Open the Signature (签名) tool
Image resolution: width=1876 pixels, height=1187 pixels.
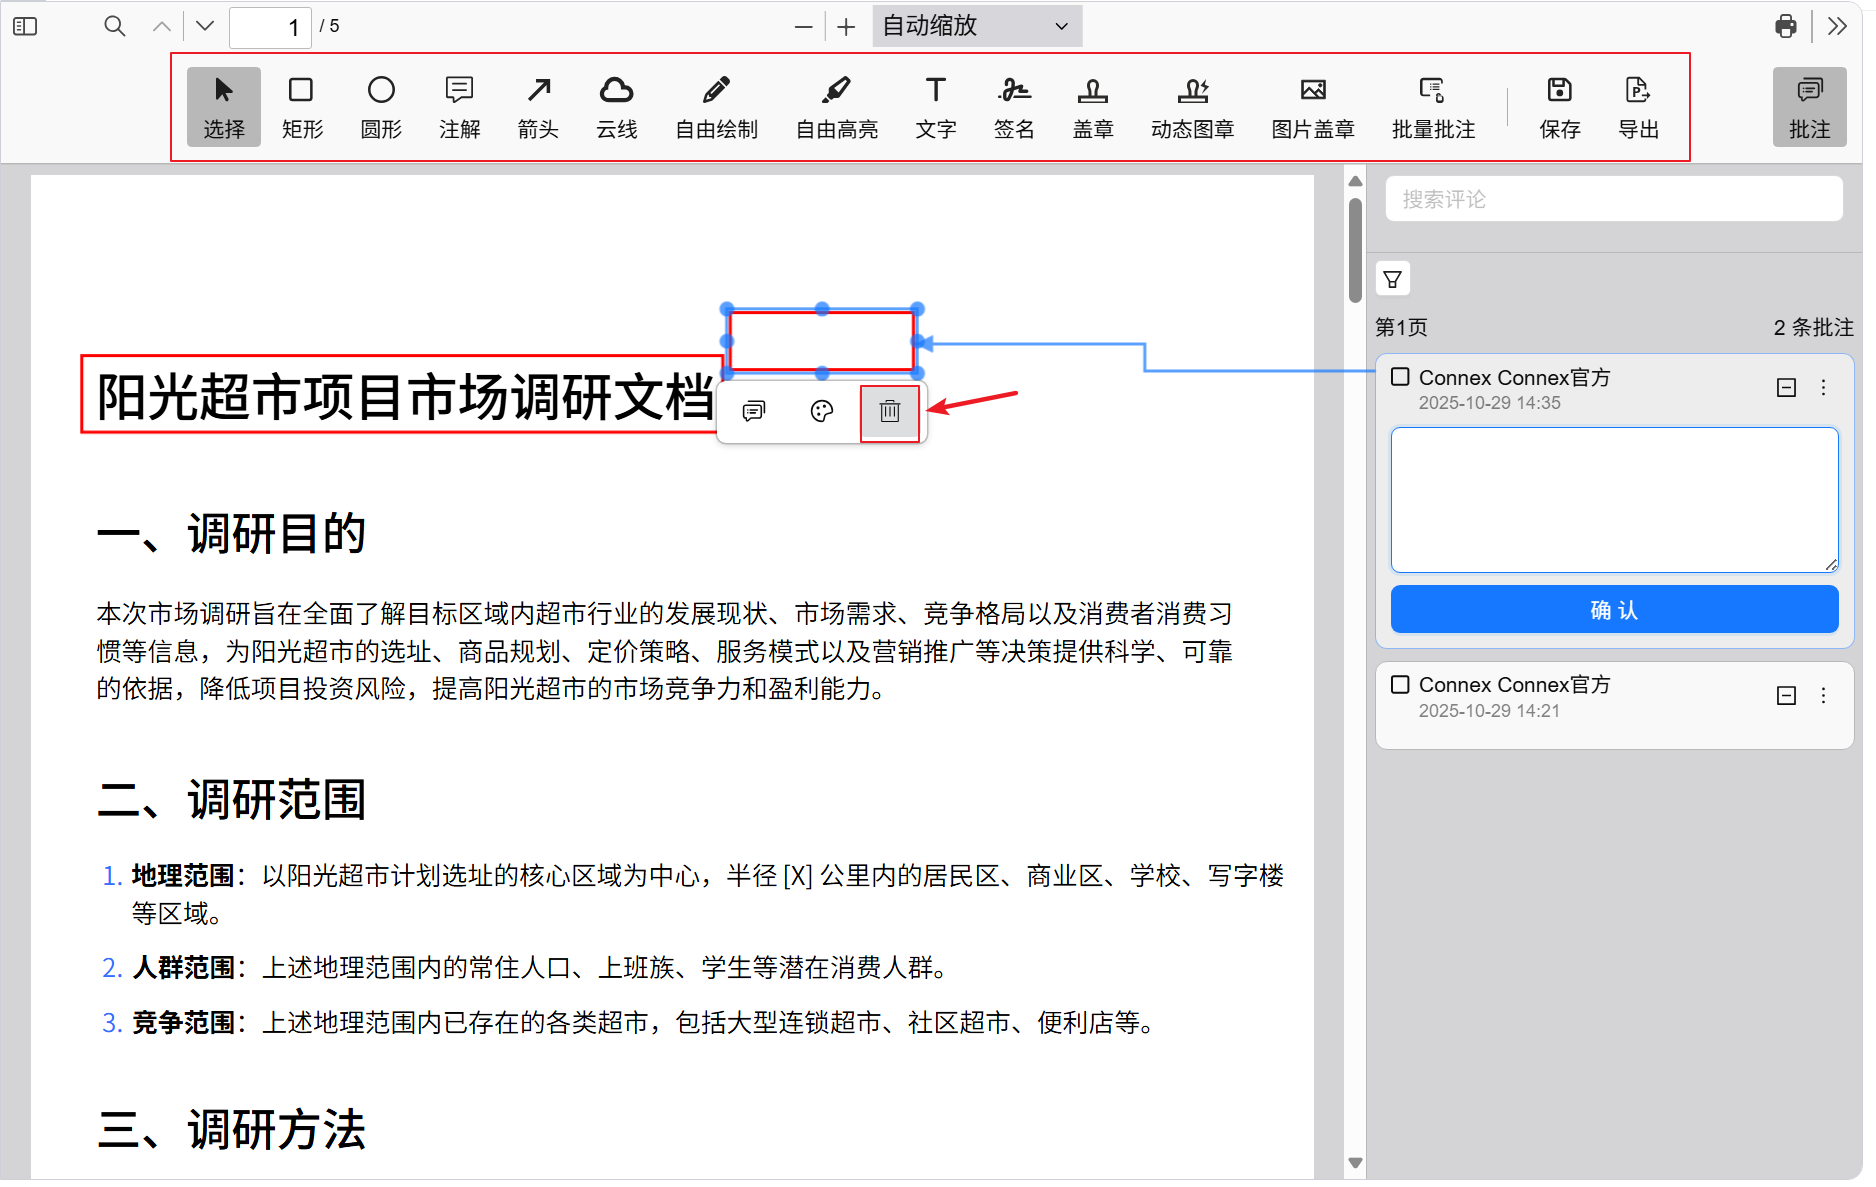click(x=1014, y=107)
